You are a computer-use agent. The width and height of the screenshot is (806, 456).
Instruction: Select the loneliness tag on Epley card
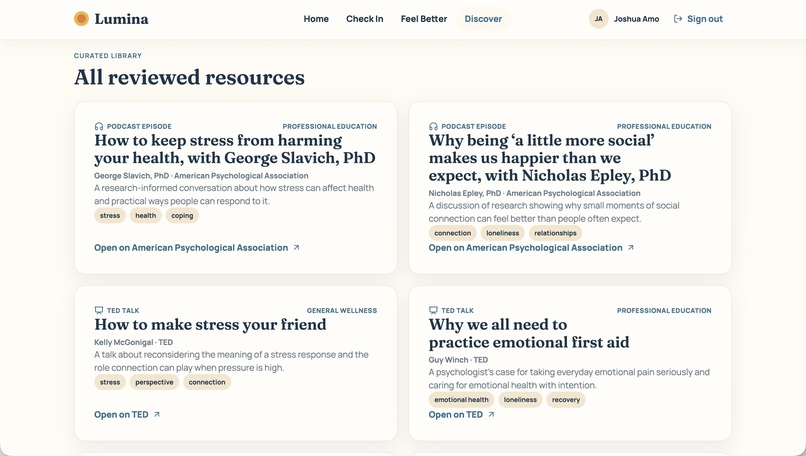[x=503, y=233]
